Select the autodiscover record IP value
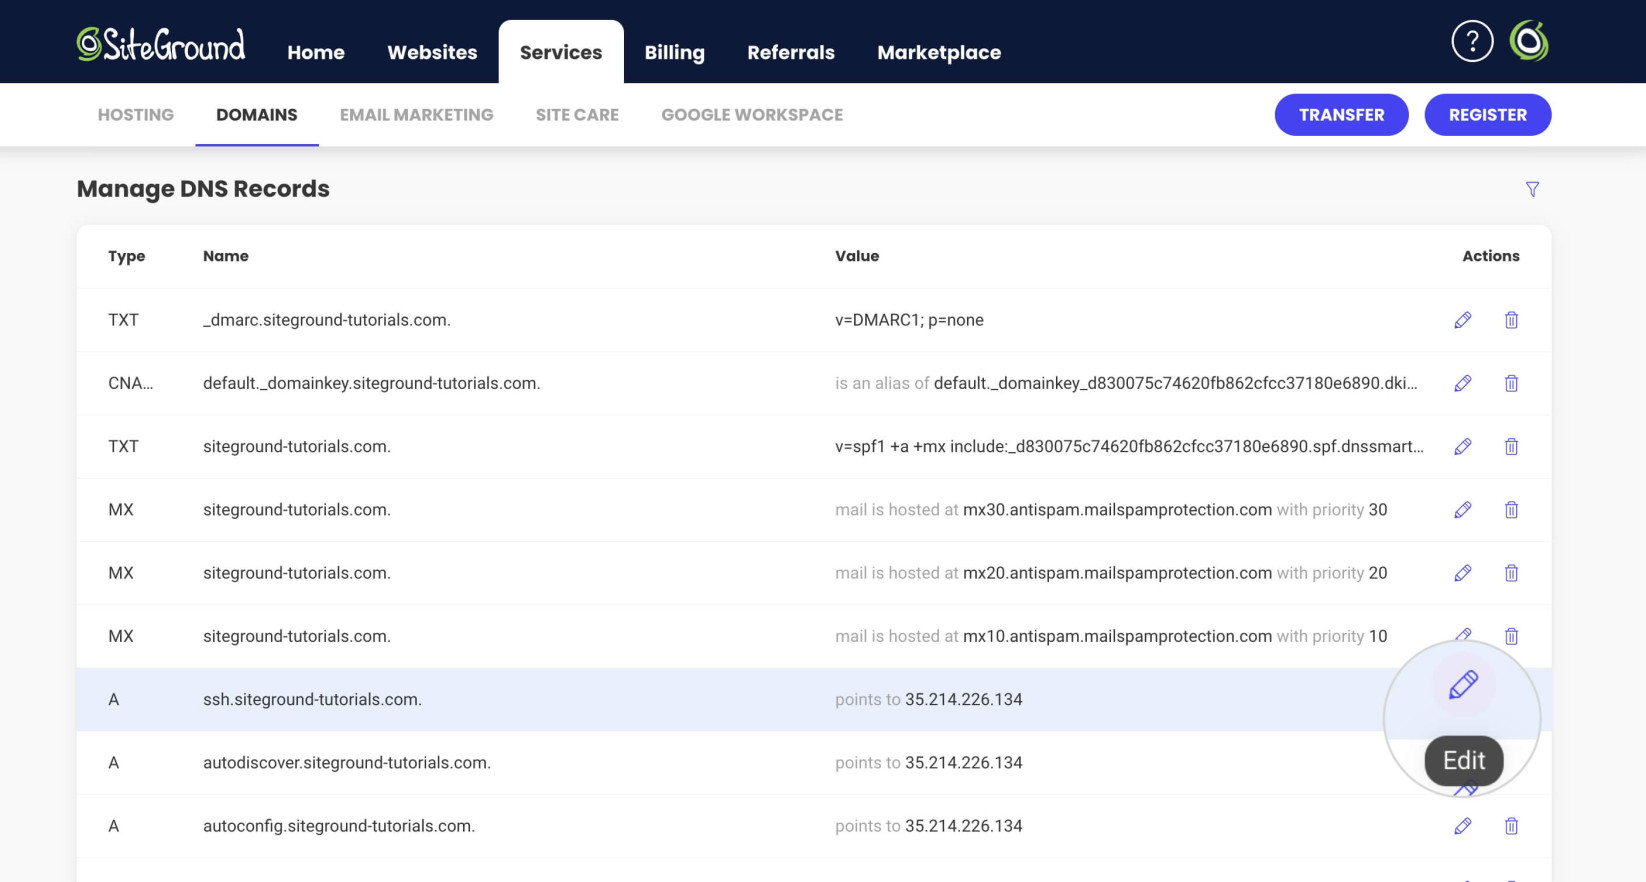 (964, 763)
